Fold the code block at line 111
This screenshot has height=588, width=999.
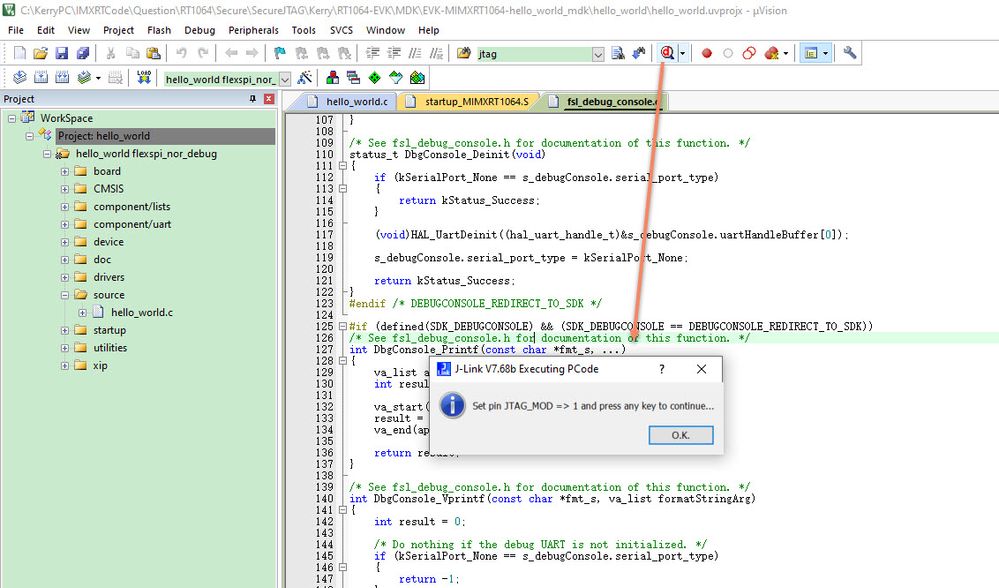coord(343,166)
